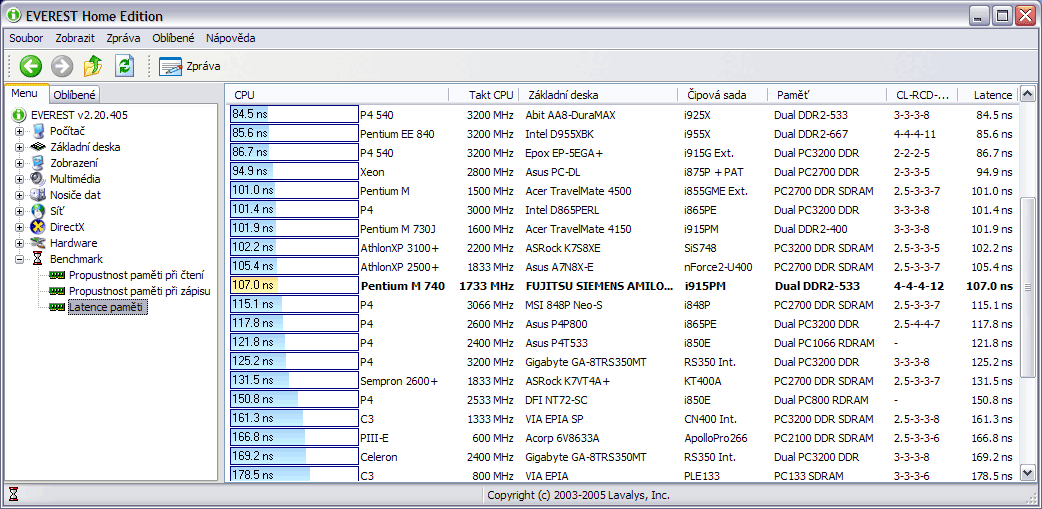Click the green Back arrow icon
The image size is (1042, 509).
coord(31,66)
